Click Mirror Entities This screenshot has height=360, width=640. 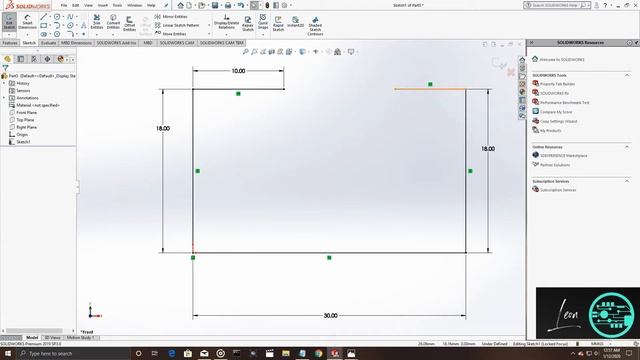pyautogui.click(x=171, y=17)
